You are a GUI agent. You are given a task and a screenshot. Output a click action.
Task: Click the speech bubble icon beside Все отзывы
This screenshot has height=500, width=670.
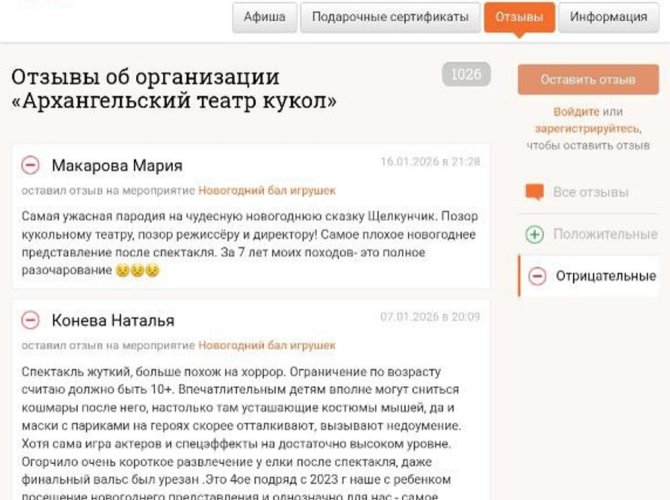(535, 192)
